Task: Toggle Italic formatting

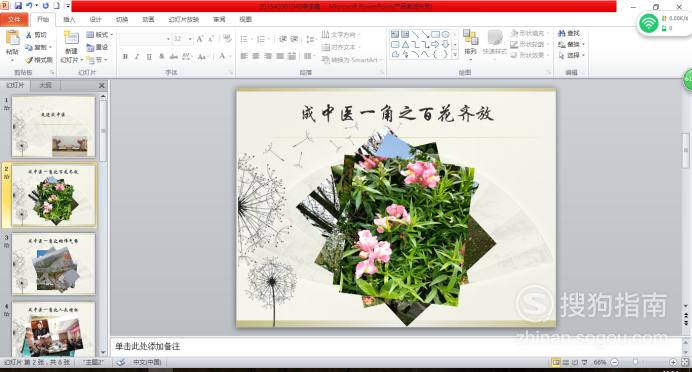Action: (137, 56)
